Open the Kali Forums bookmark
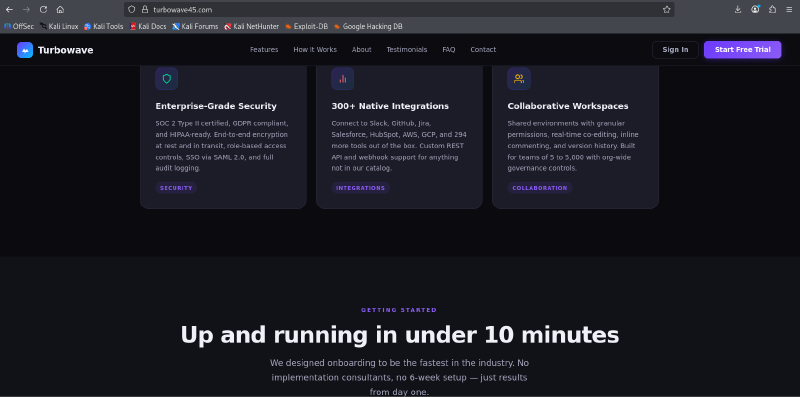The height and width of the screenshot is (397, 800). [195, 26]
